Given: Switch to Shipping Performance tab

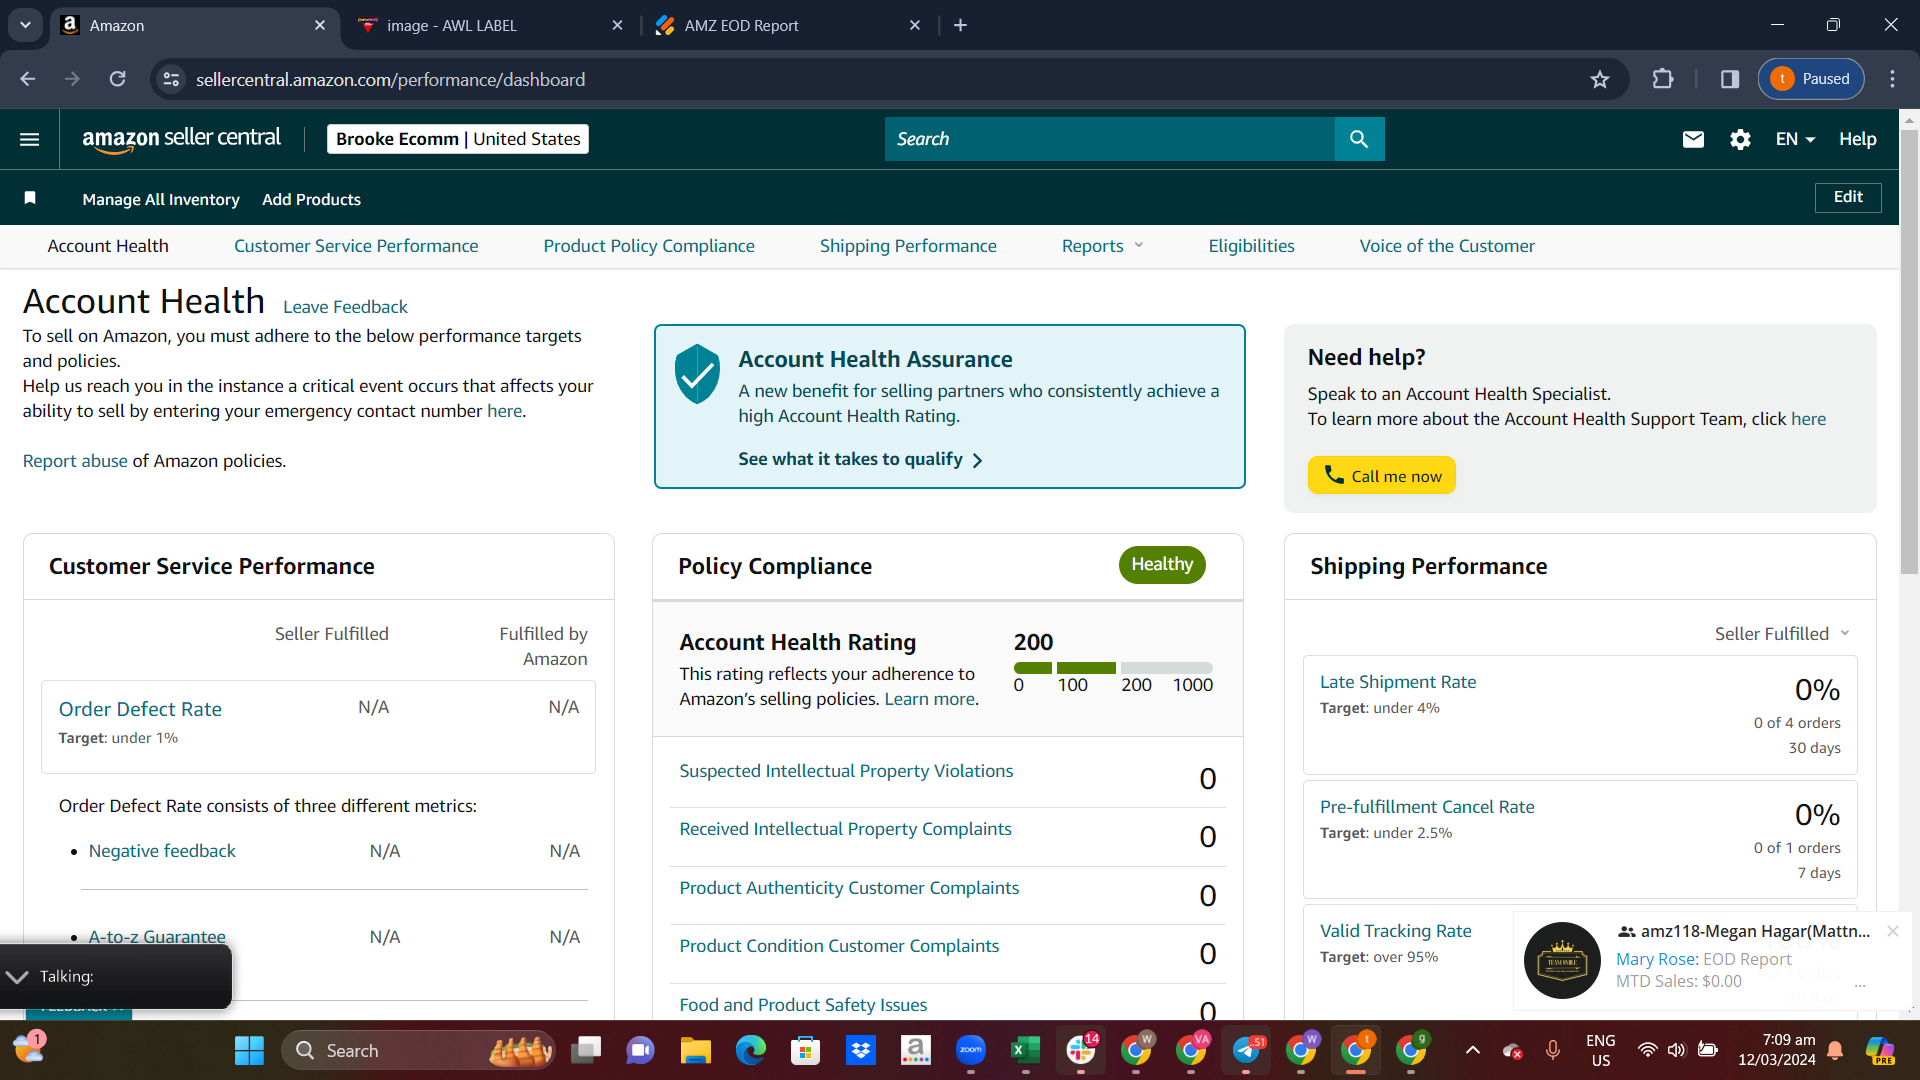Looking at the screenshot, I should click(908, 246).
